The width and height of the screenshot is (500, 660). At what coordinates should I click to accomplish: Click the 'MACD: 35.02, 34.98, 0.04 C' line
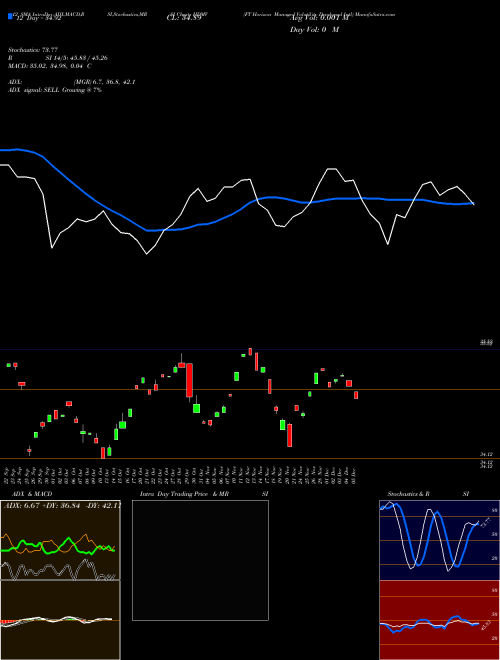click(50, 66)
